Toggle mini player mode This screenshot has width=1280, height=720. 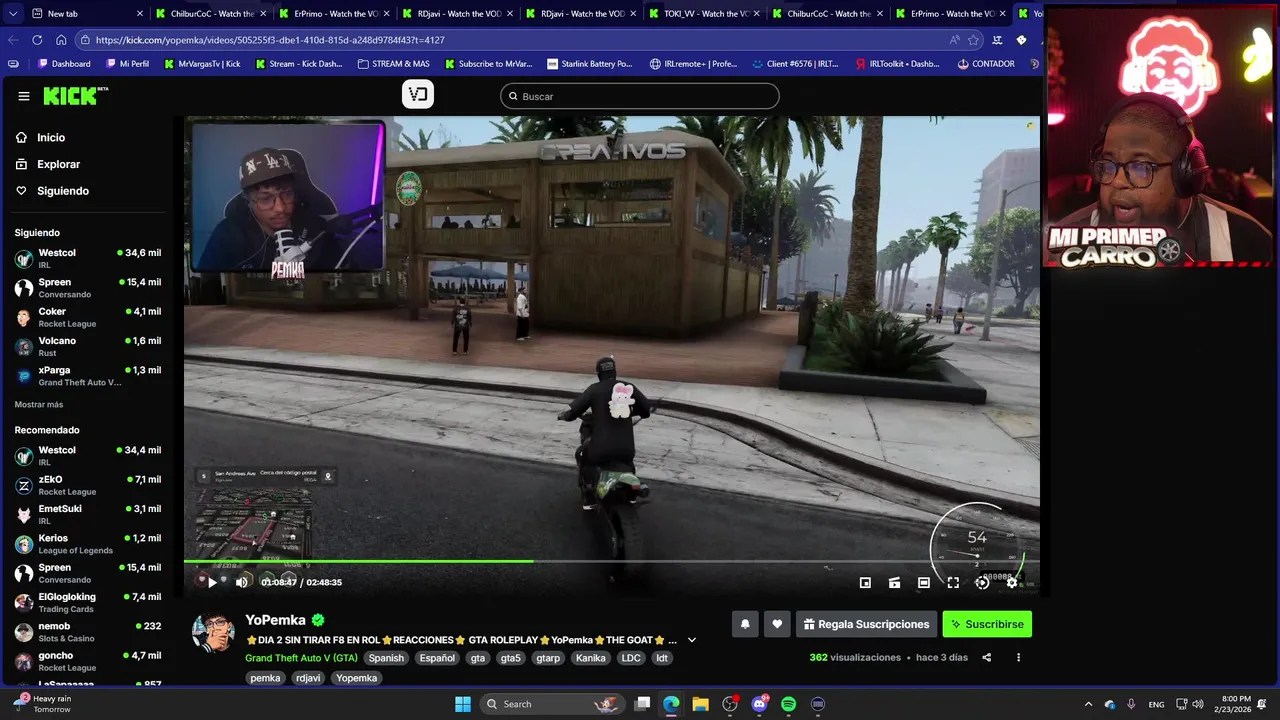[865, 582]
